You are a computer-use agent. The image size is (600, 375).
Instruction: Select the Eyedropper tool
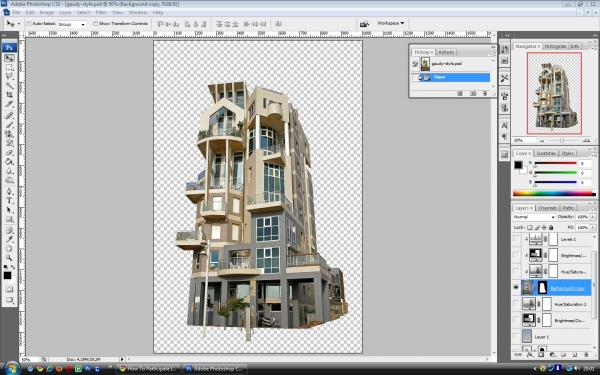pos(9,240)
